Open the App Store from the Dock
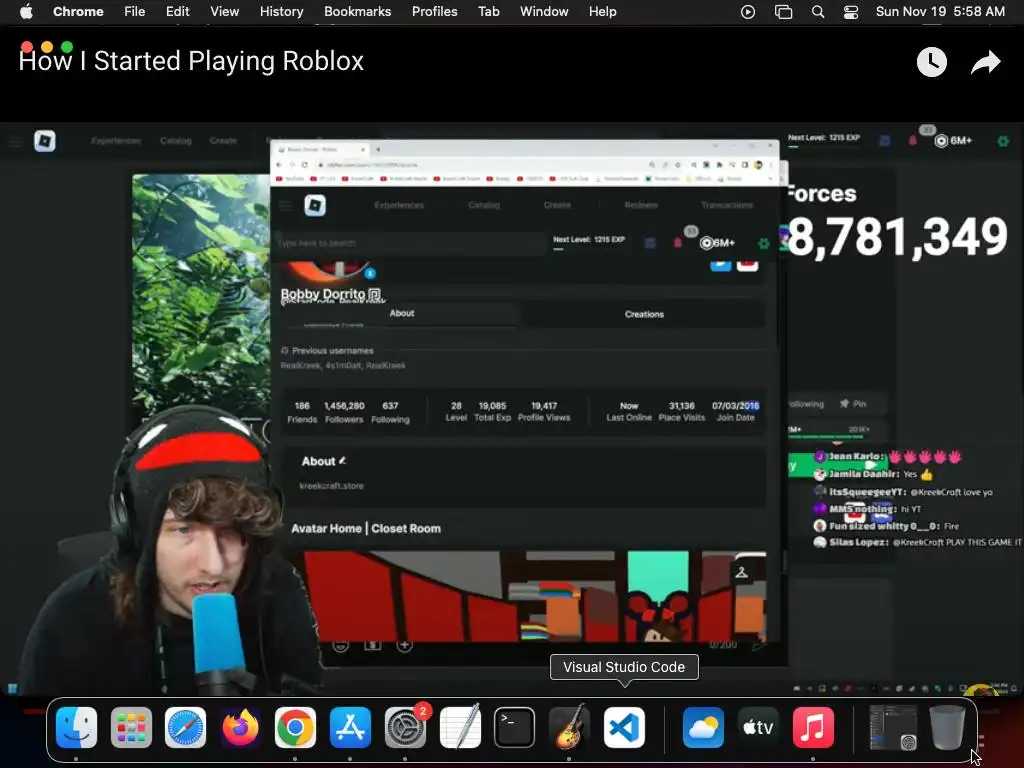 [351, 727]
